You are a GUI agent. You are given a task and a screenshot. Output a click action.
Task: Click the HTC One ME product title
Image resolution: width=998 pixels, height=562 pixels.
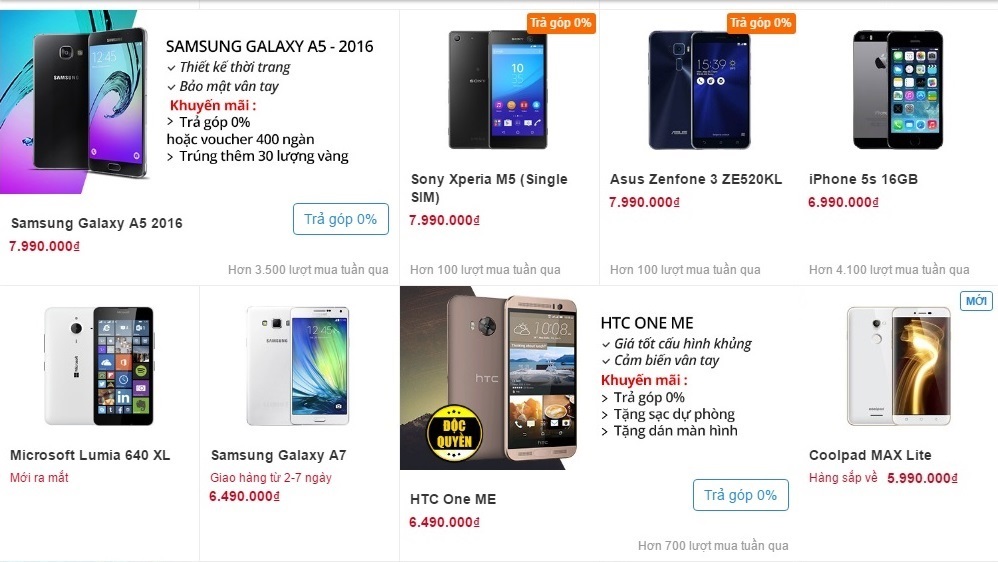(453, 499)
